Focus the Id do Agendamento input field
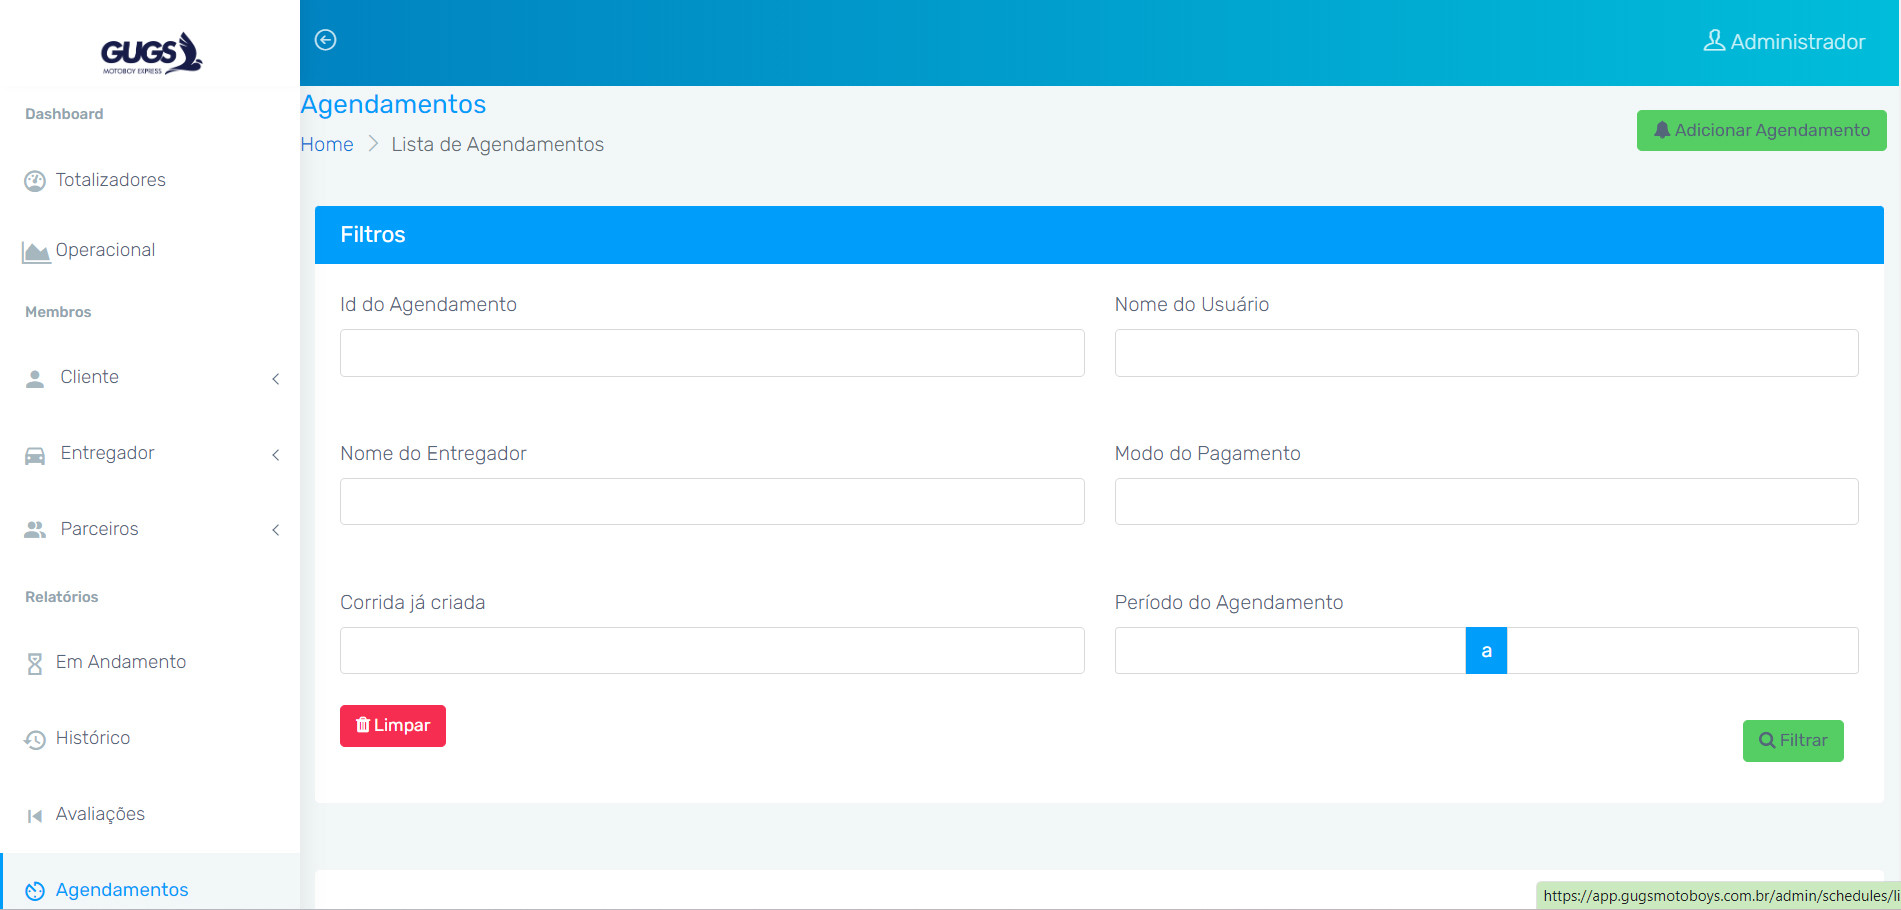The image size is (1901, 910). pyautogui.click(x=711, y=353)
